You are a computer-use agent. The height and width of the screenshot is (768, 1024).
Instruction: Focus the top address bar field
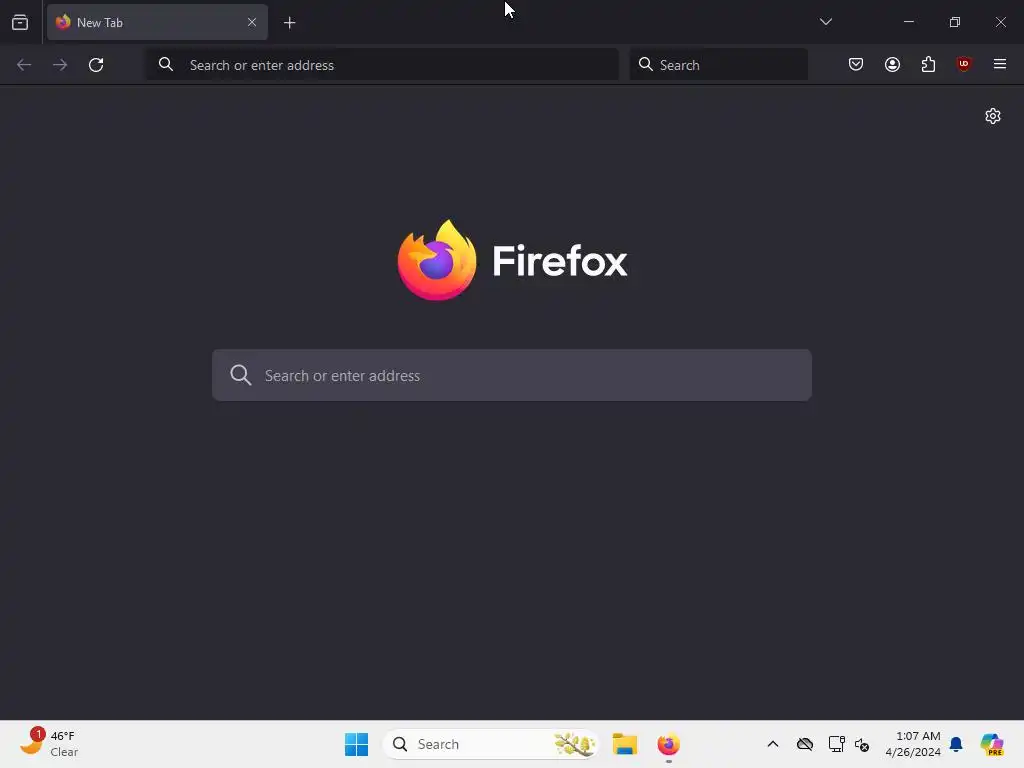[x=382, y=65]
